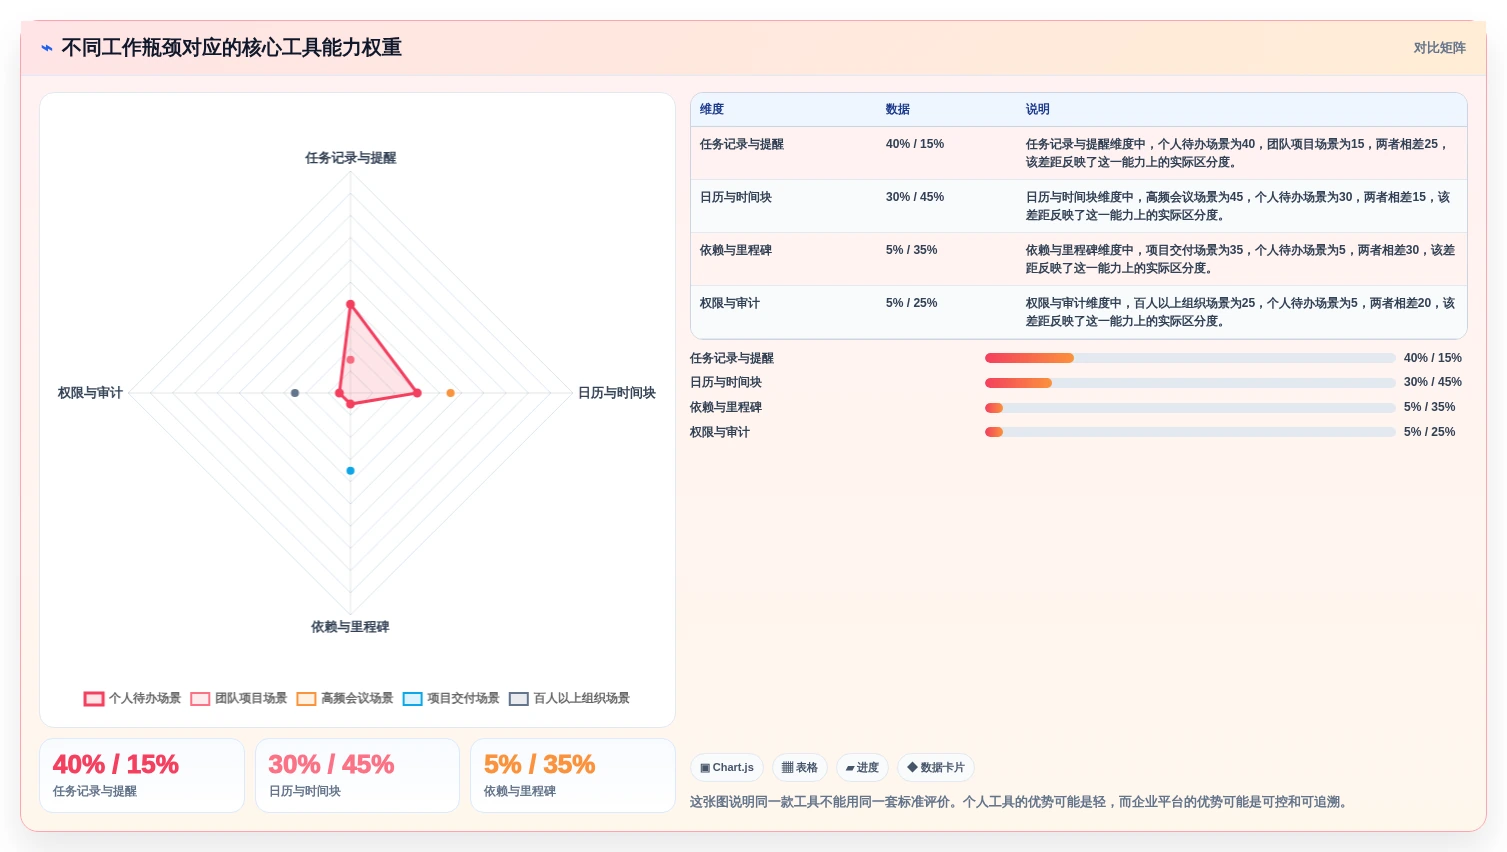Toggle the 个人待办场景 legend swatch
This screenshot has width=1507, height=852.
pyautogui.click(x=94, y=699)
